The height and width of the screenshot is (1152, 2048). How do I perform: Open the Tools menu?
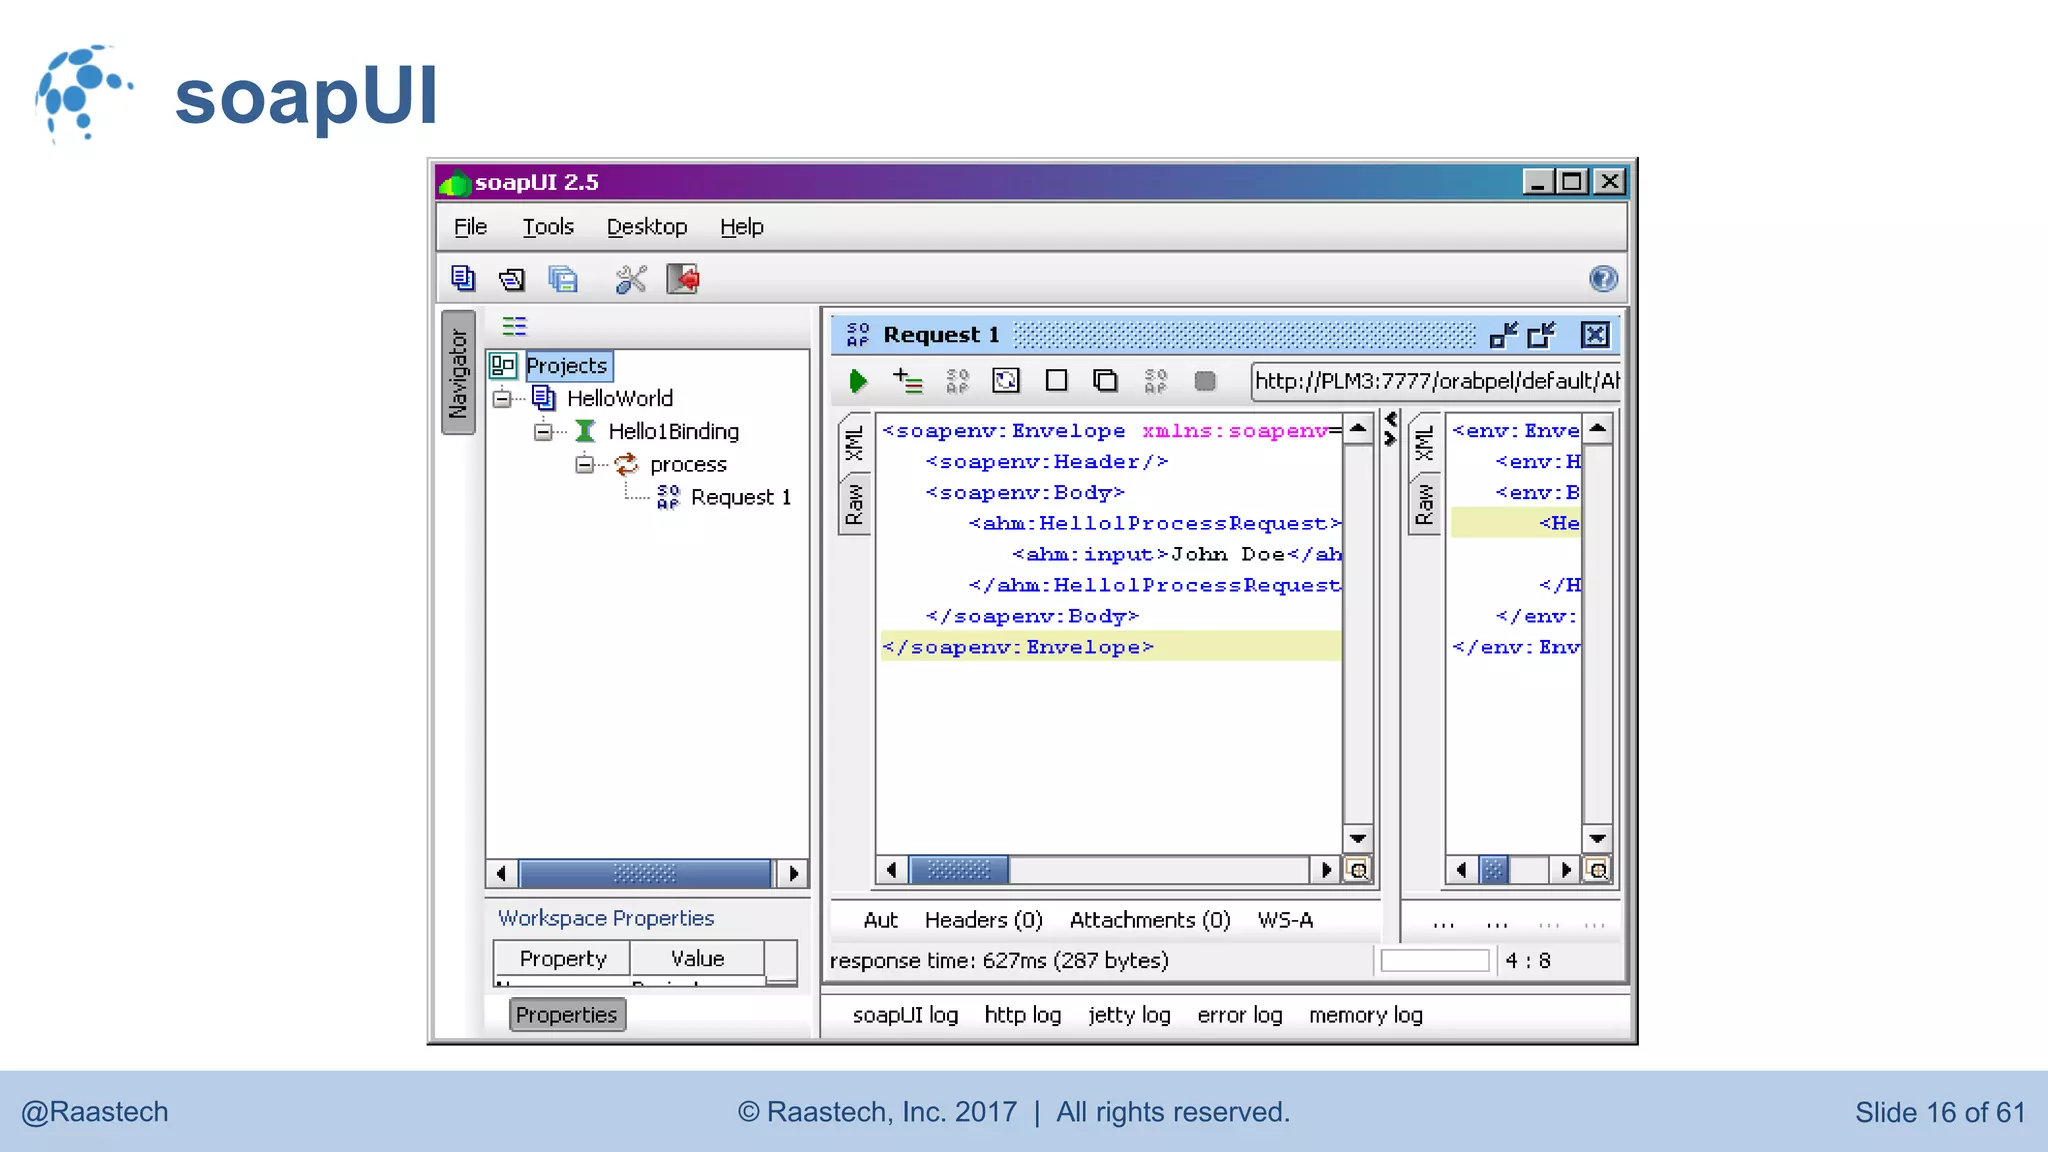pos(548,227)
